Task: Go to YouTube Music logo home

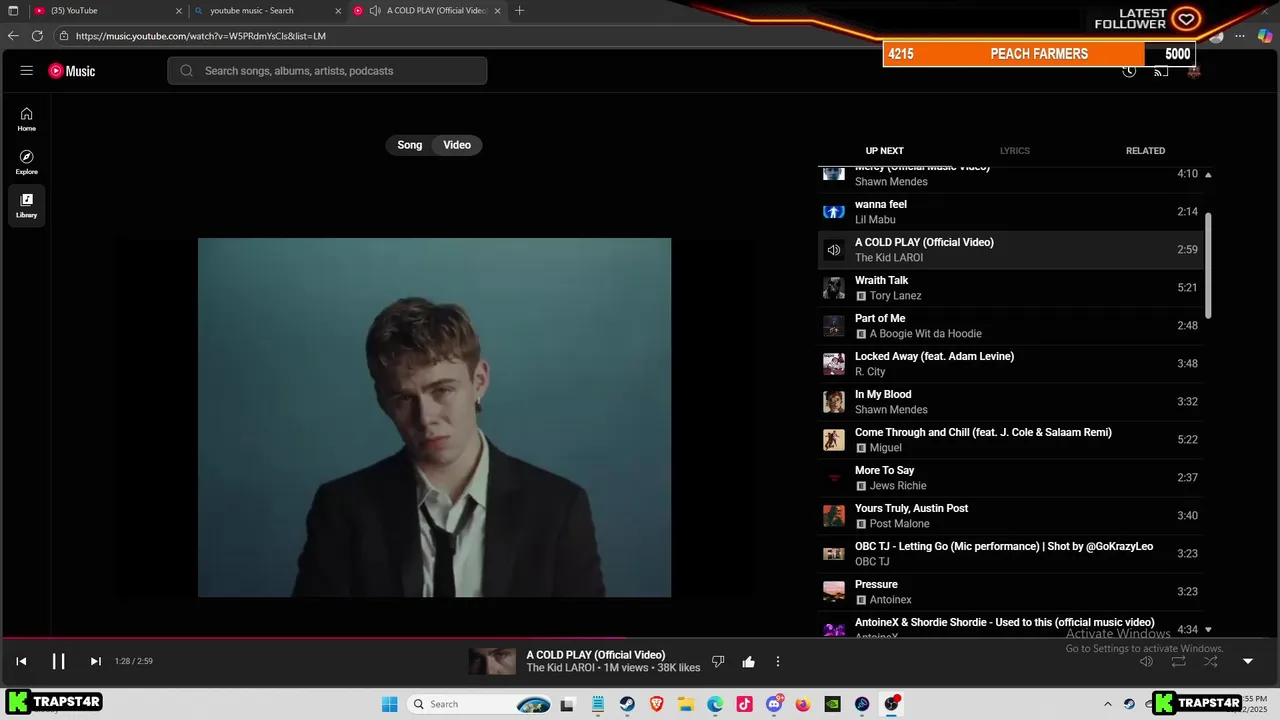Action: (x=72, y=71)
